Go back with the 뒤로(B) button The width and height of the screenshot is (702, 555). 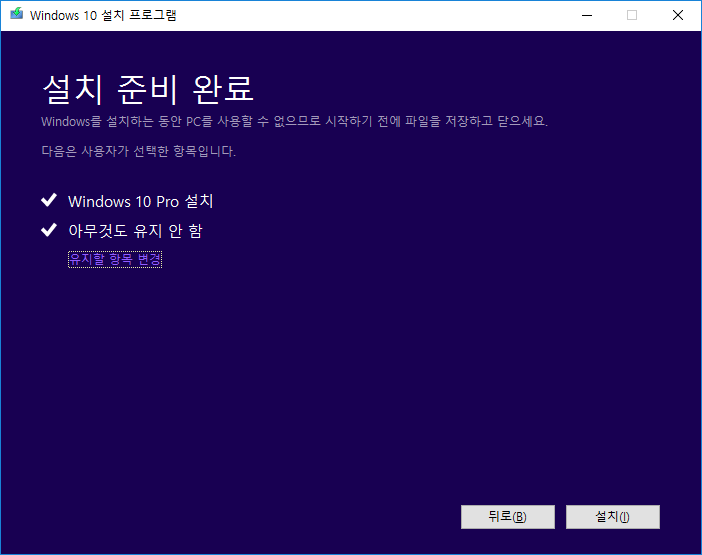[x=508, y=517]
